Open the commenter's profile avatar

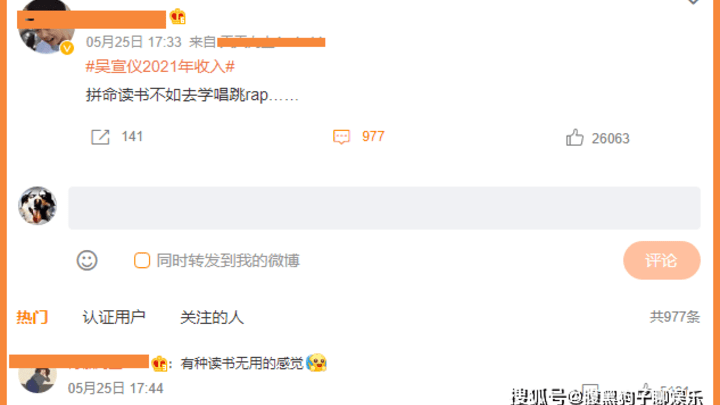pos(38,377)
